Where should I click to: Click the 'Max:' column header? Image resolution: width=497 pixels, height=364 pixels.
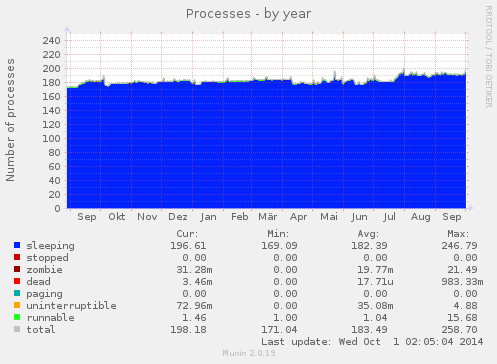pyautogui.click(x=458, y=234)
